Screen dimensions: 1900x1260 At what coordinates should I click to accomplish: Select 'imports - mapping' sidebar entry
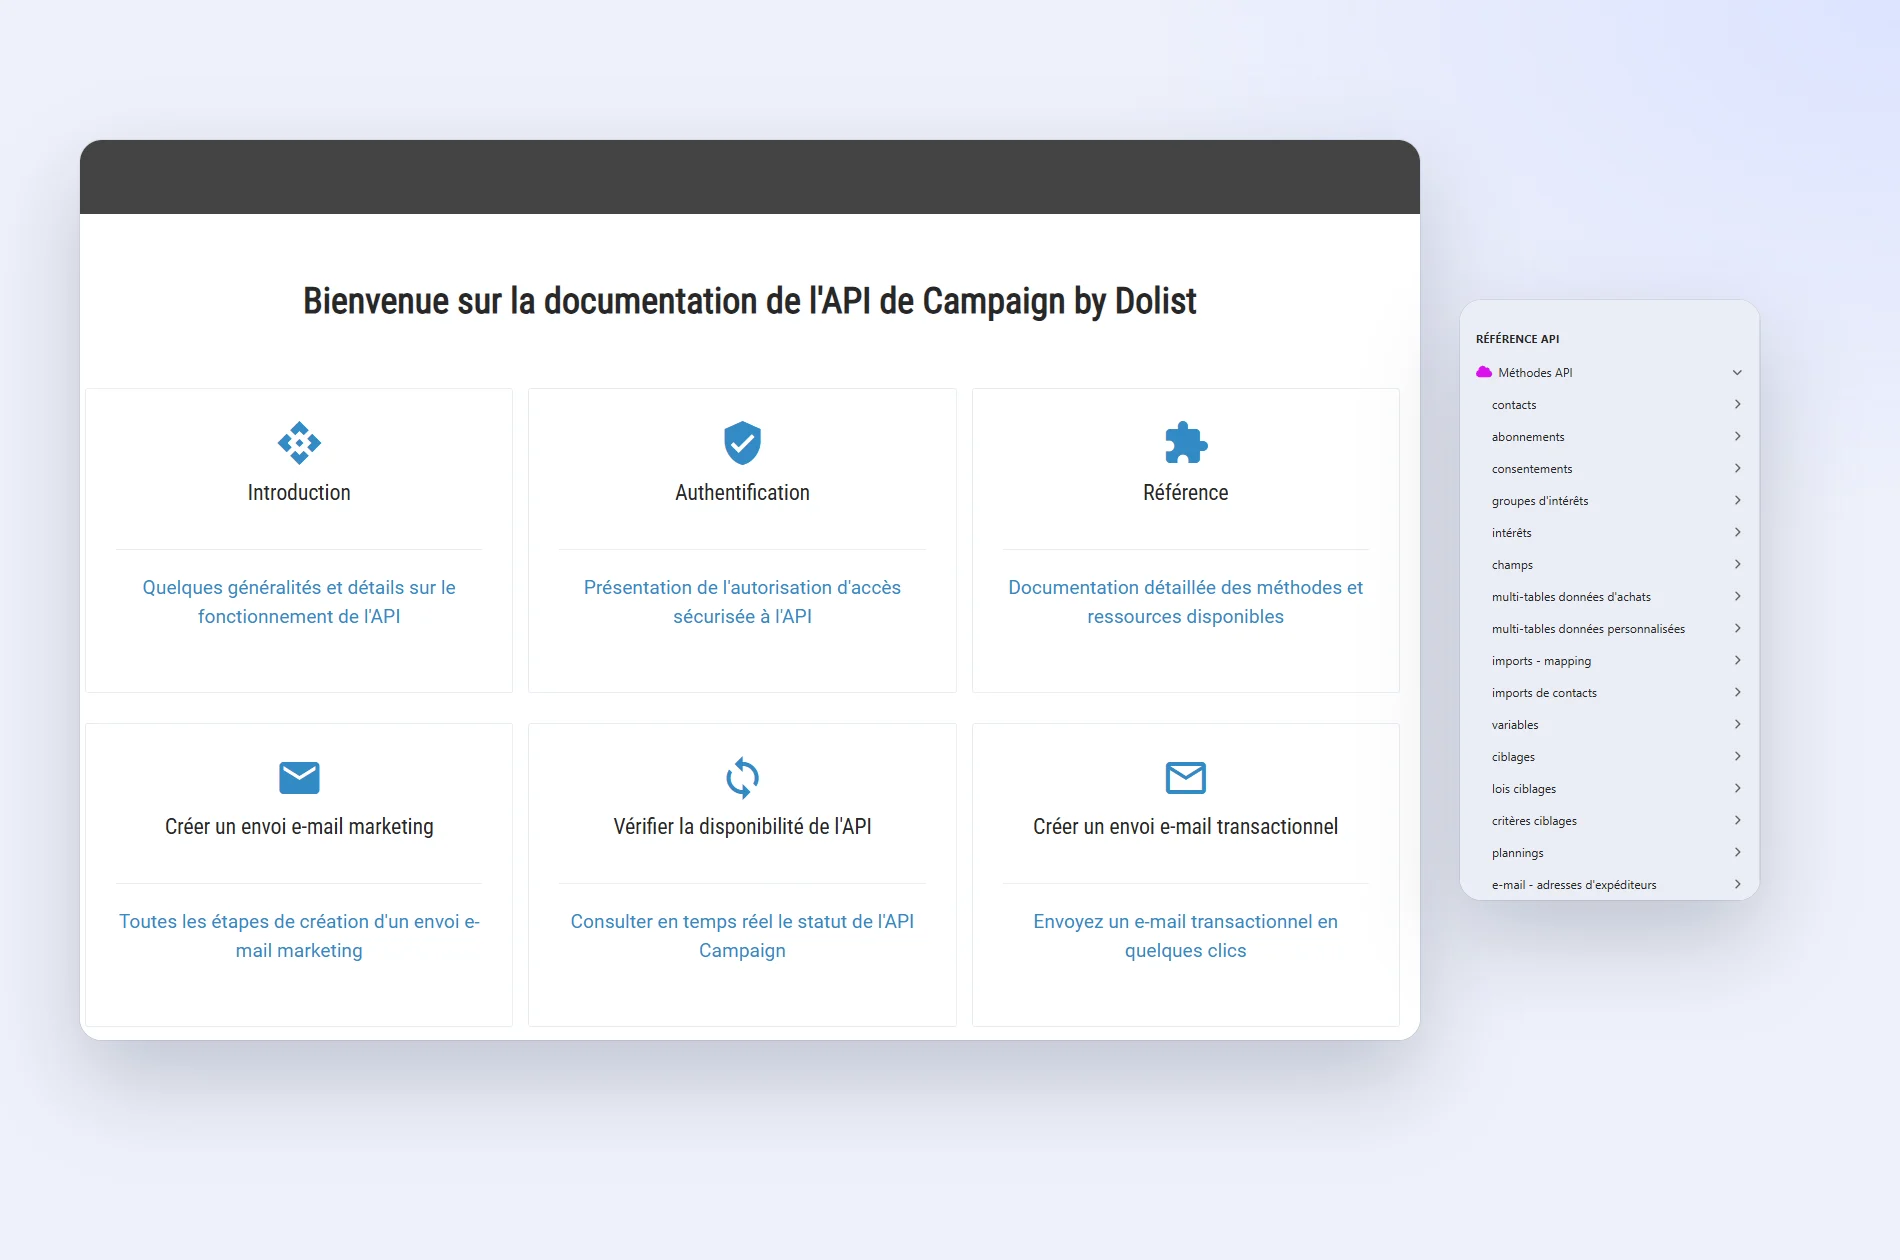click(x=1541, y=661)
